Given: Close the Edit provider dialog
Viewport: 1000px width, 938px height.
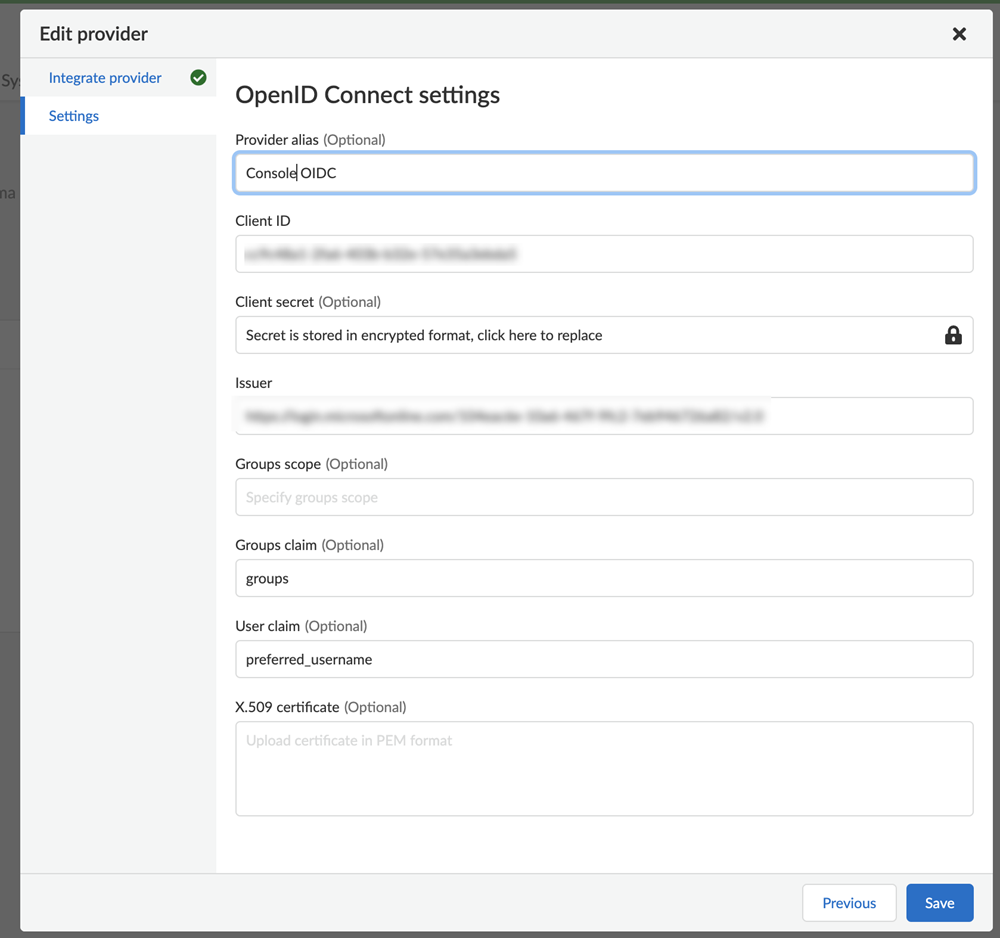Looking at the screenshot, I should click(959, 34).
